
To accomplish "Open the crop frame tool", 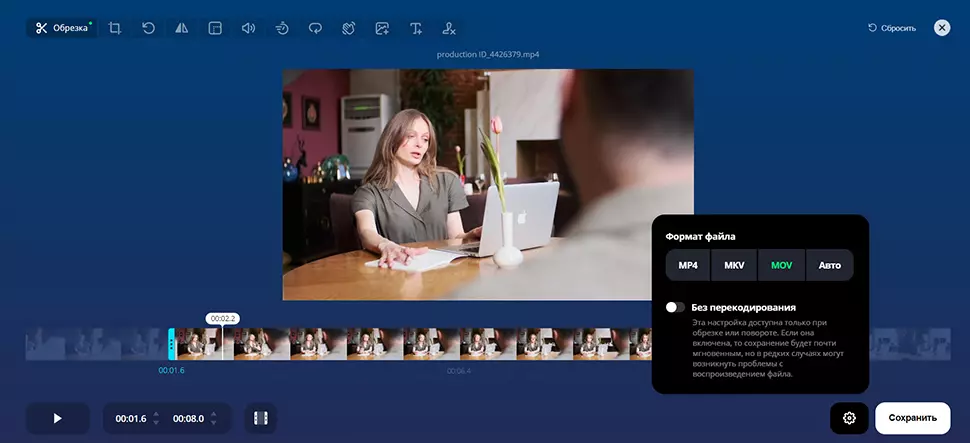I will [114, 28].
